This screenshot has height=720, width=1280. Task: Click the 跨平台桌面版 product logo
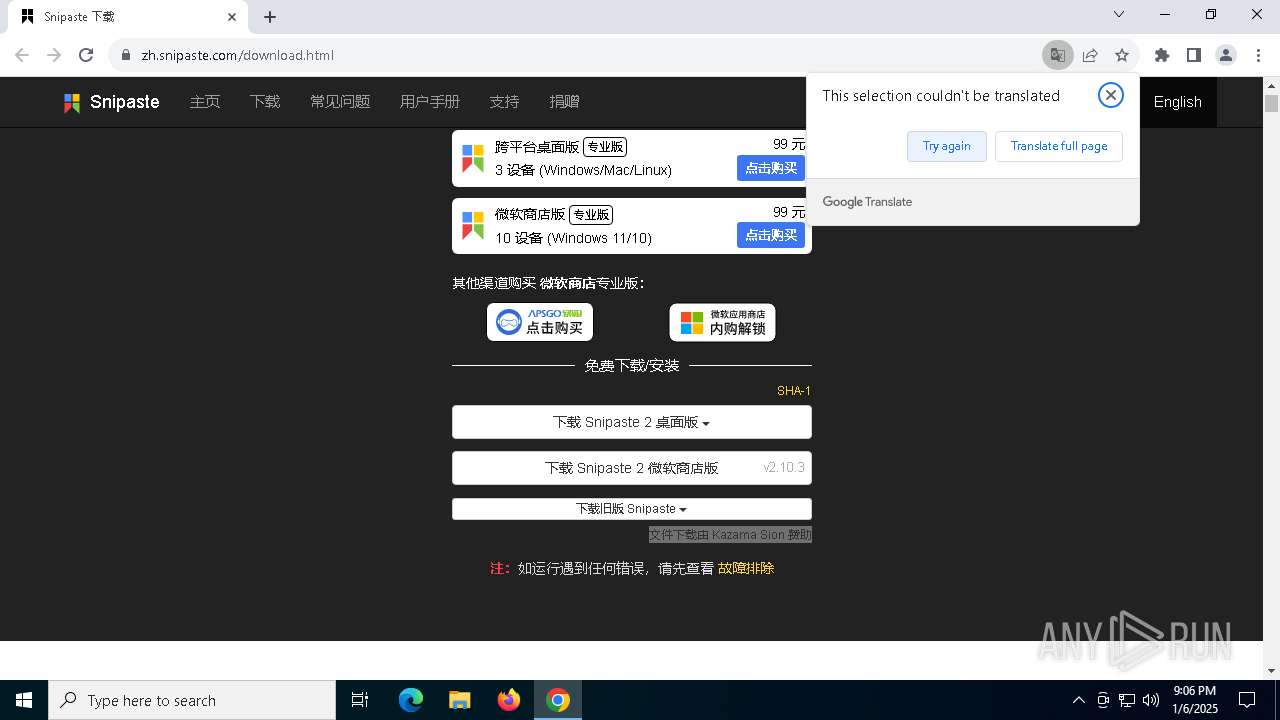click(473, 158)
